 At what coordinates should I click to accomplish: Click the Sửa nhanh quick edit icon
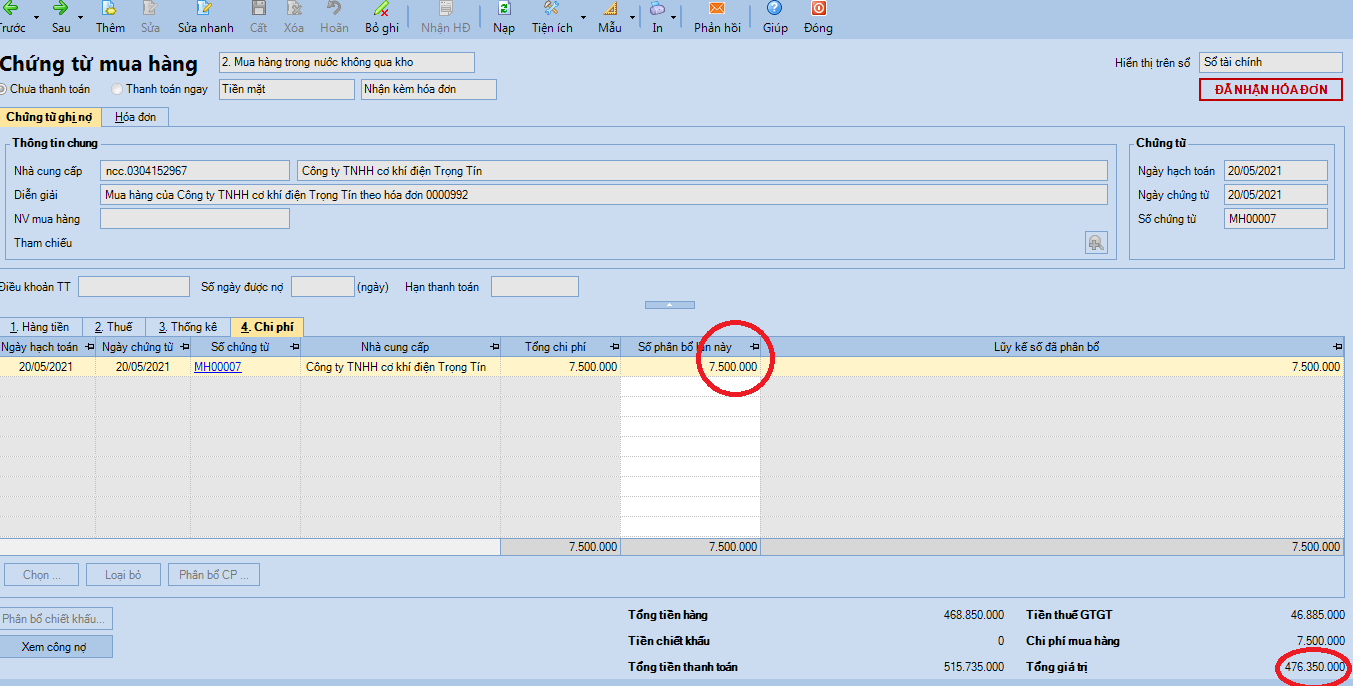205,9
